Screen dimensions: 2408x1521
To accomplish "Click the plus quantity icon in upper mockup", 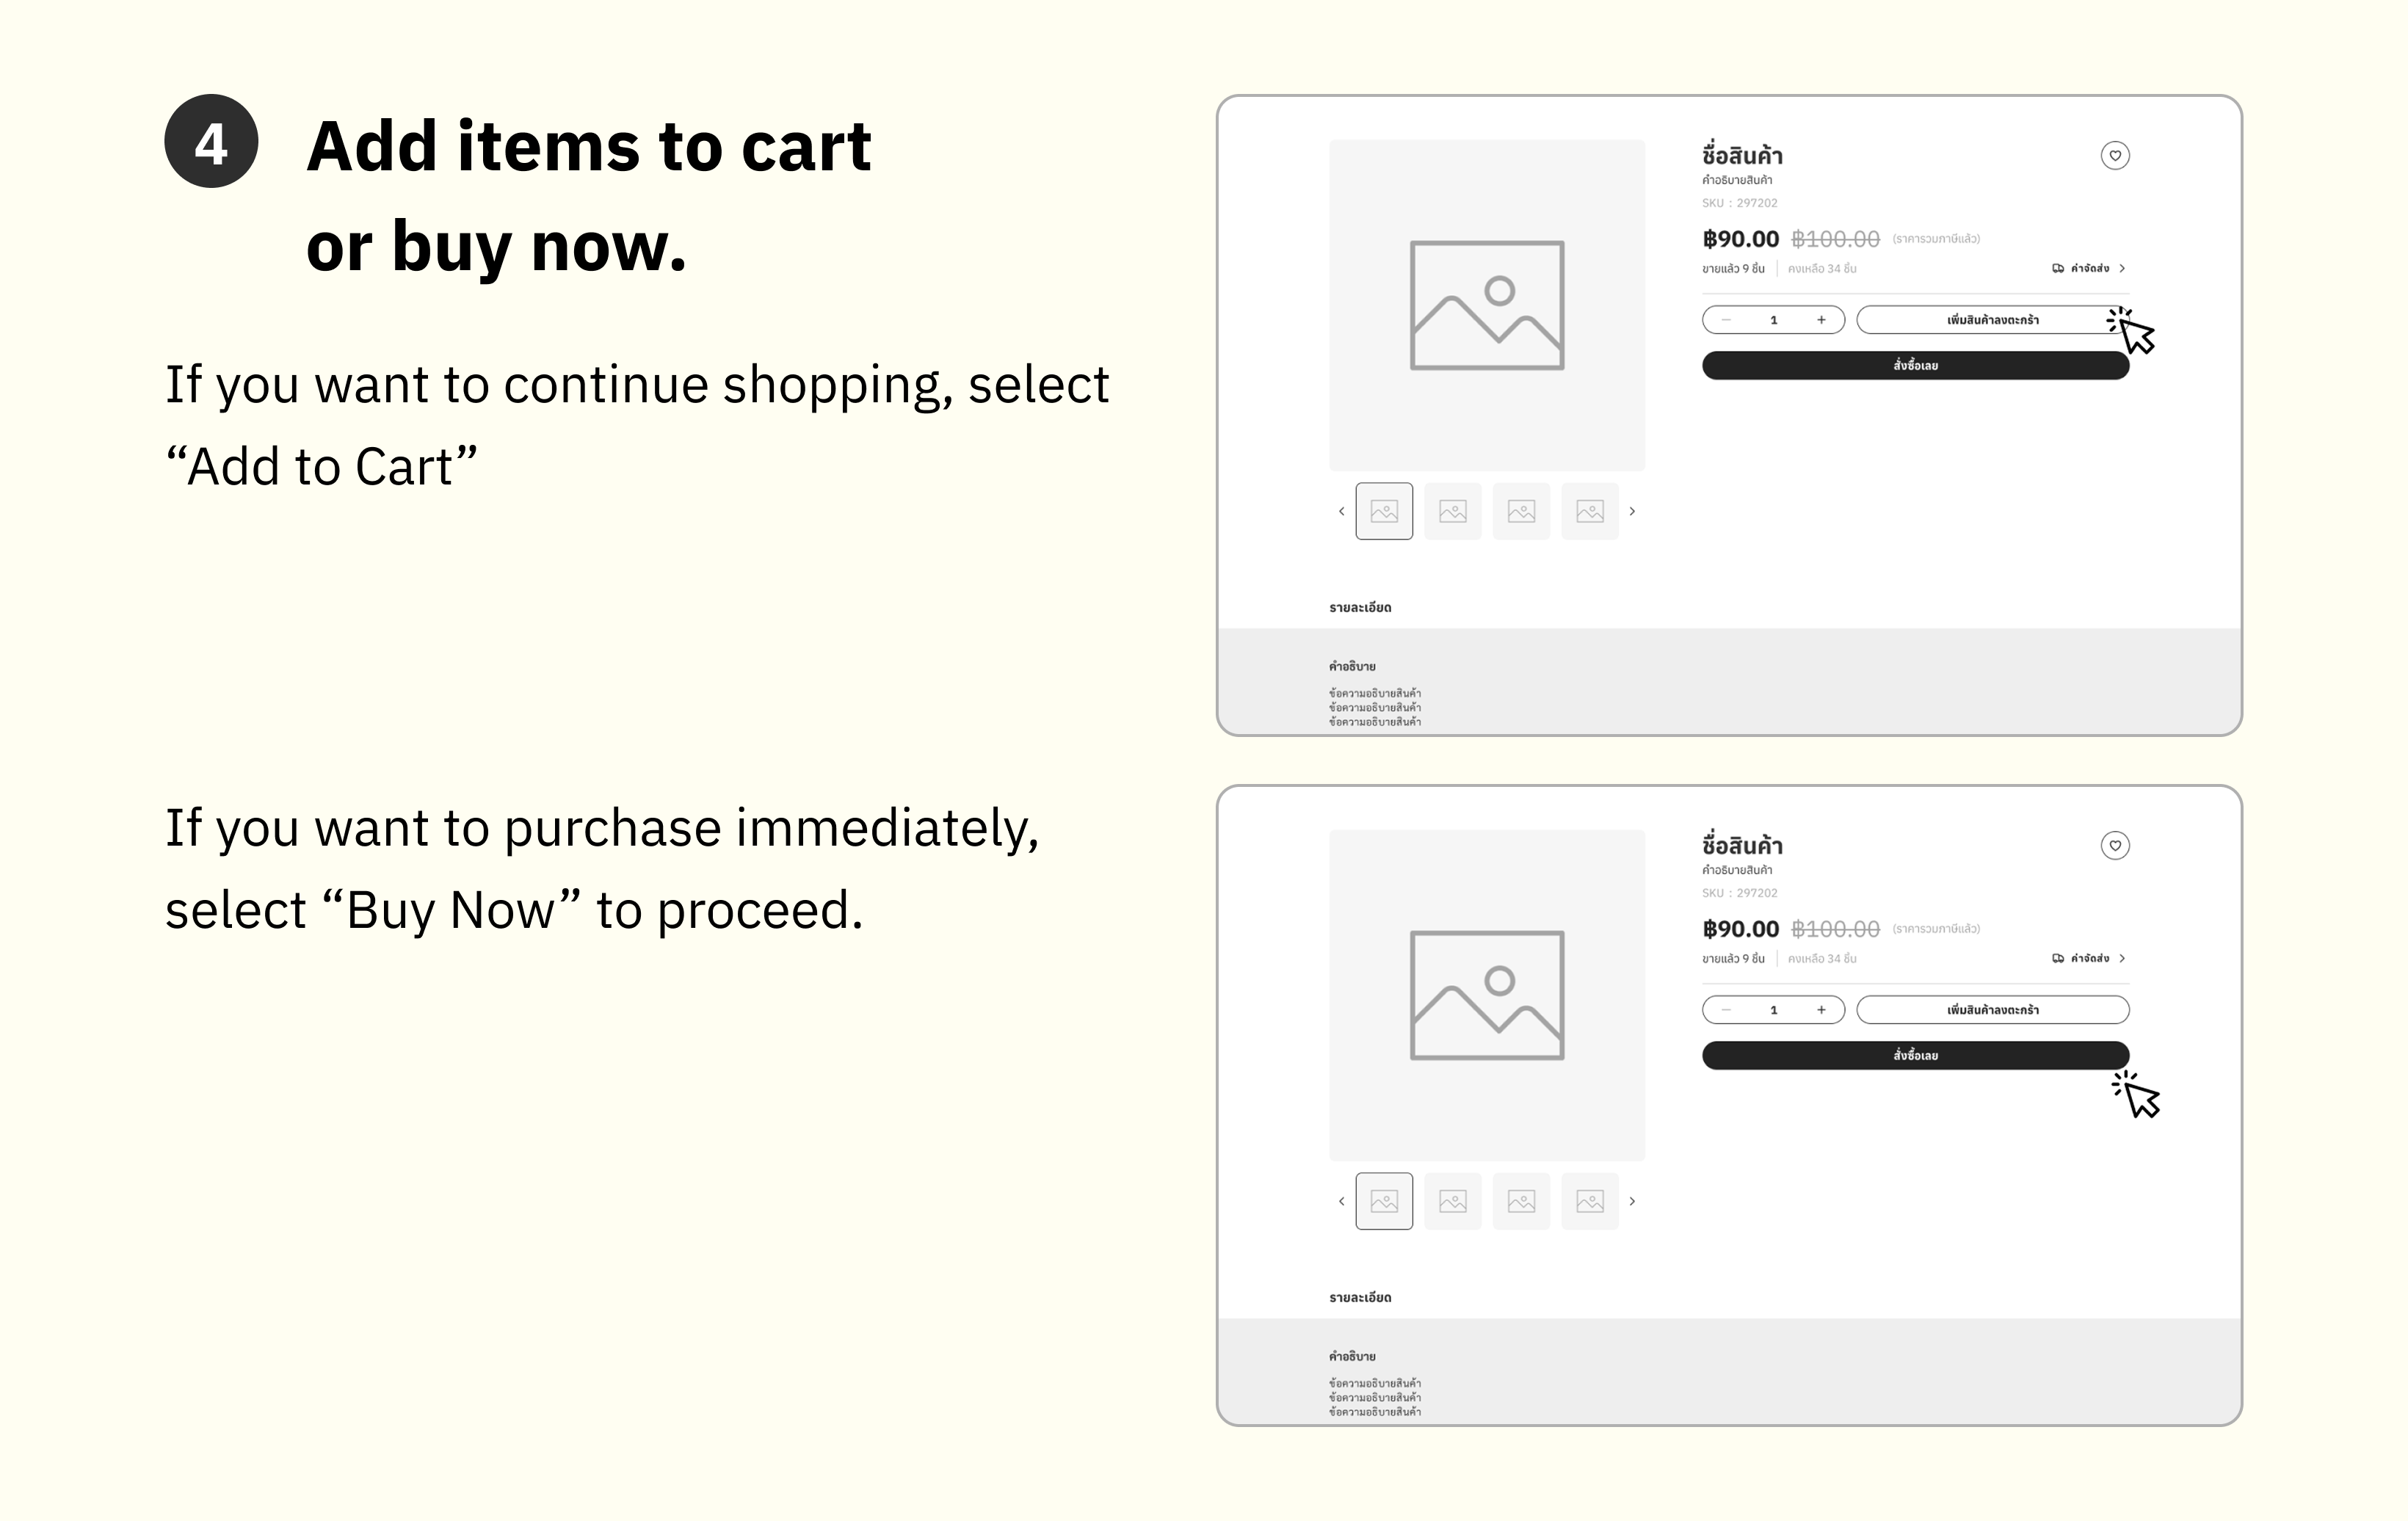I will click(x=1821, y=320).
